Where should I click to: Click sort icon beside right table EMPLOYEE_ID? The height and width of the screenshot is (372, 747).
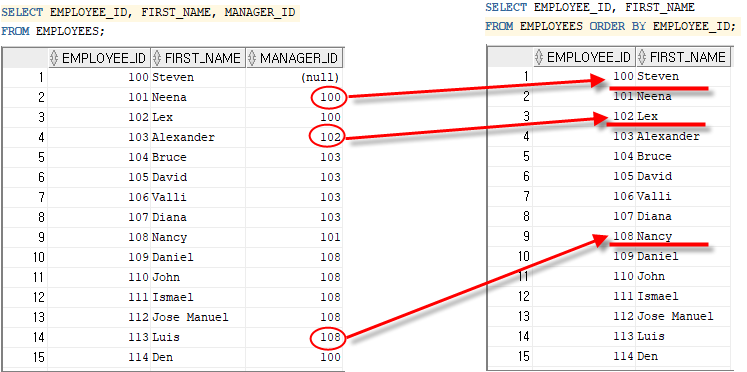(540, 58)
